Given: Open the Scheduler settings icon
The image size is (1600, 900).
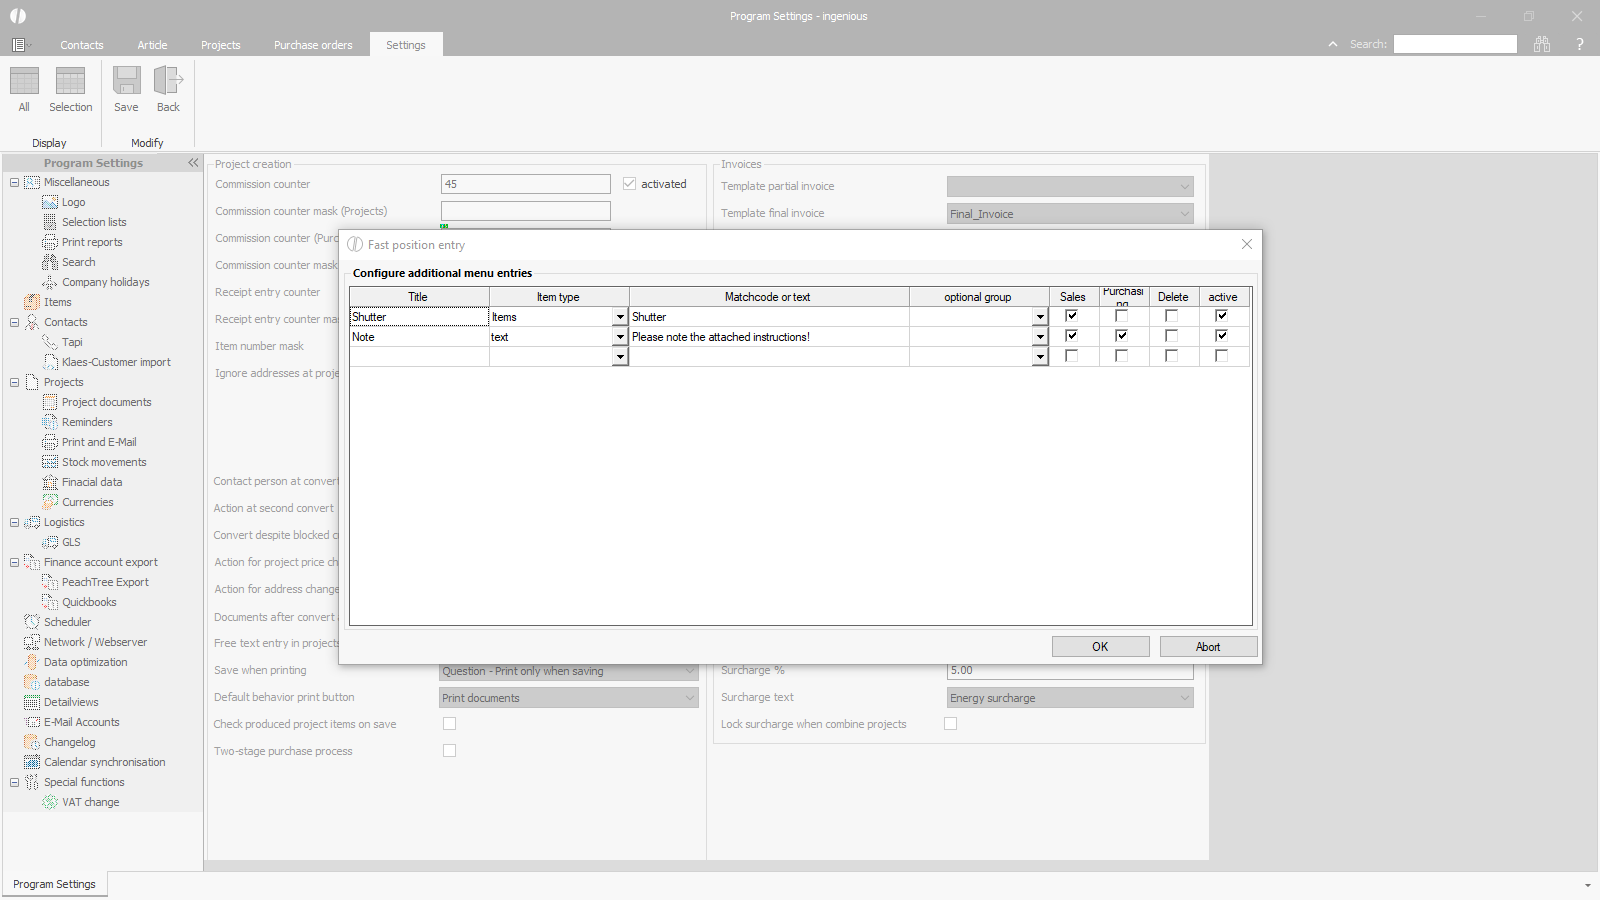Looking at the screenshot, I should (x=32, y=622).
